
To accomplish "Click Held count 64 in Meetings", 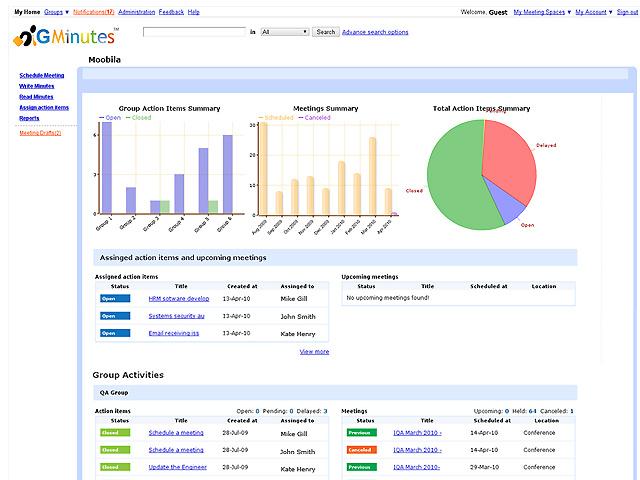I will [532, 411].
